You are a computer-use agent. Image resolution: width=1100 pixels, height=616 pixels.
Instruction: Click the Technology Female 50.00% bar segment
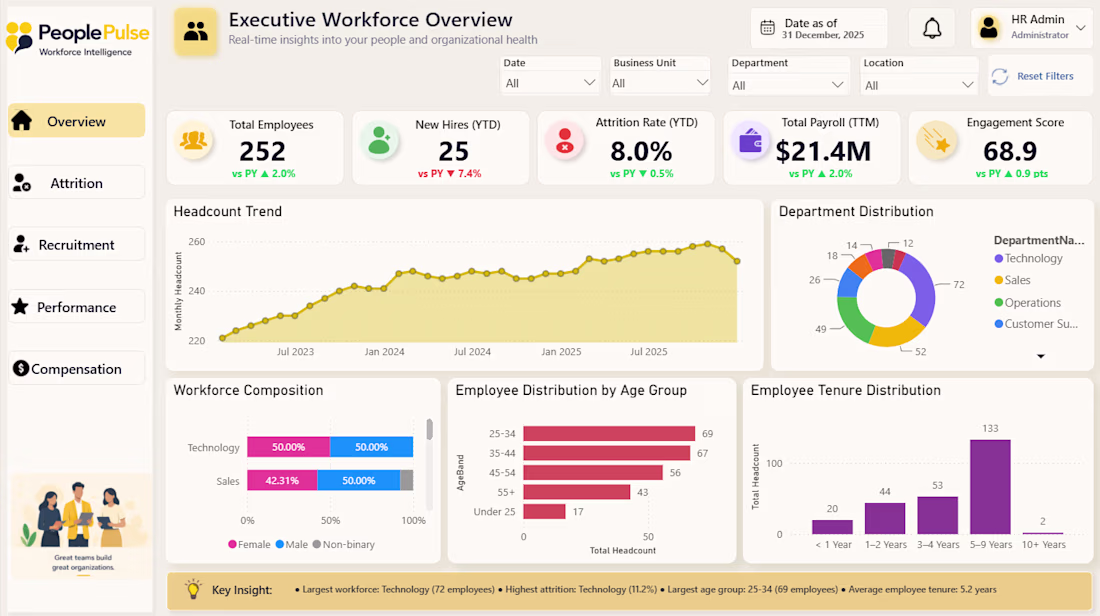(288, 447)
